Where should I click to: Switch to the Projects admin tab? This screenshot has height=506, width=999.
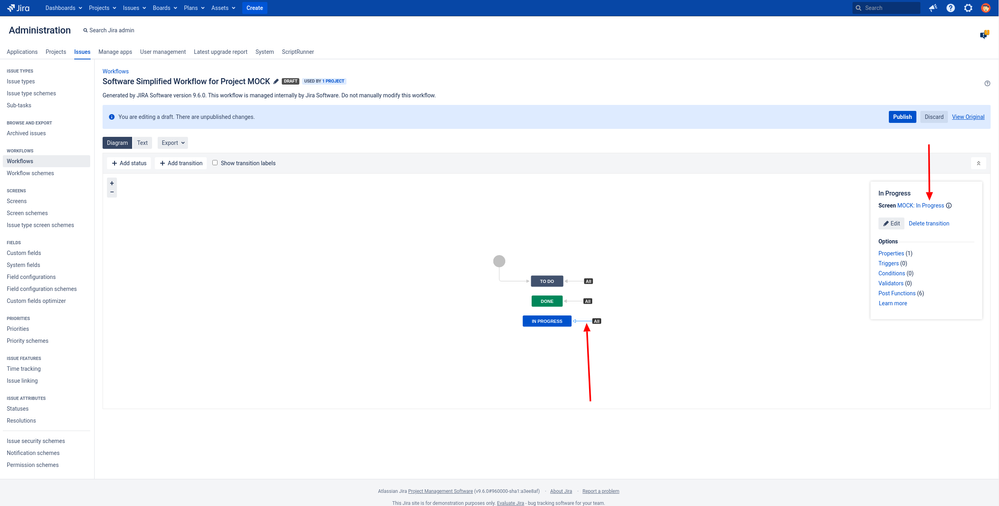pyautogui.click(x=56, y=52)
